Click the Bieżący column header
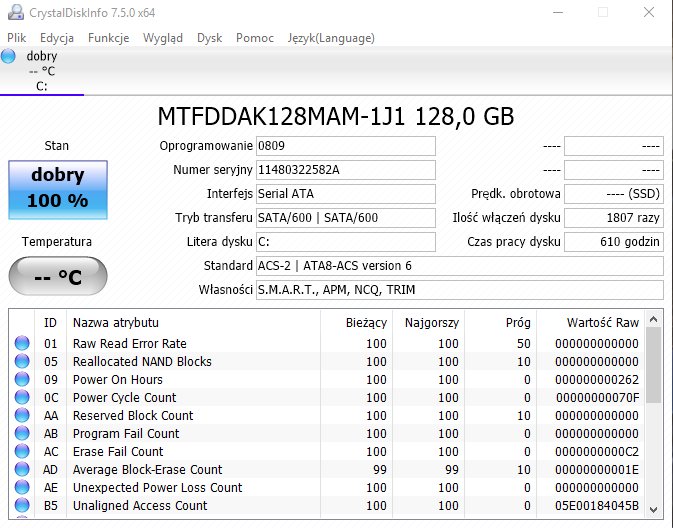Screen dimensions: 673x528 tap(356, 322)
